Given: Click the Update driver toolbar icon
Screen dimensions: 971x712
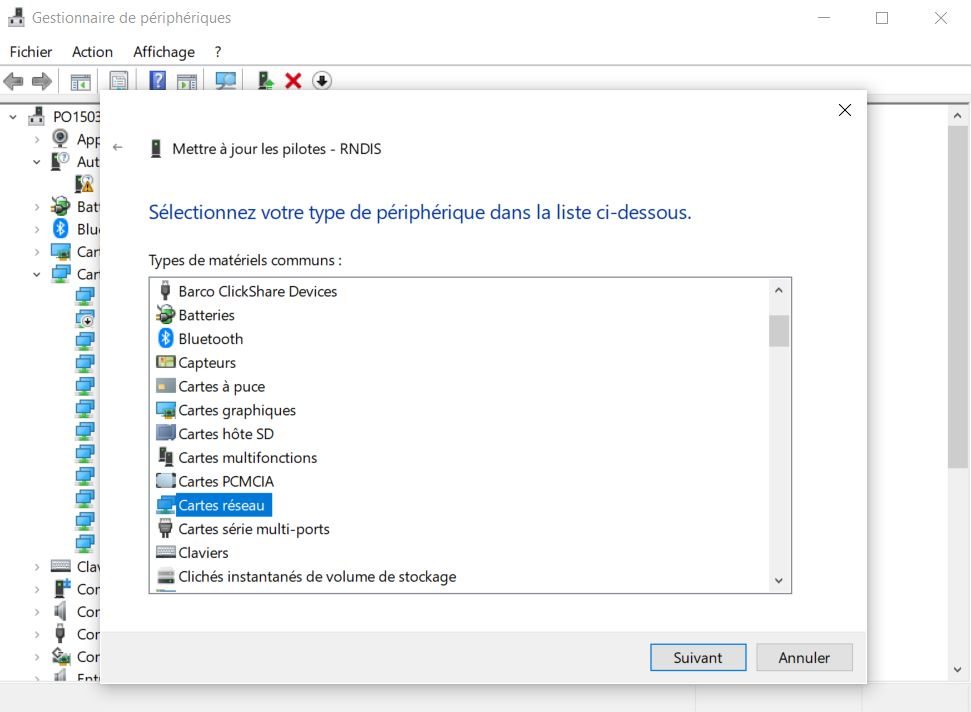Looking at the screenshot, I should click(266, 80).
